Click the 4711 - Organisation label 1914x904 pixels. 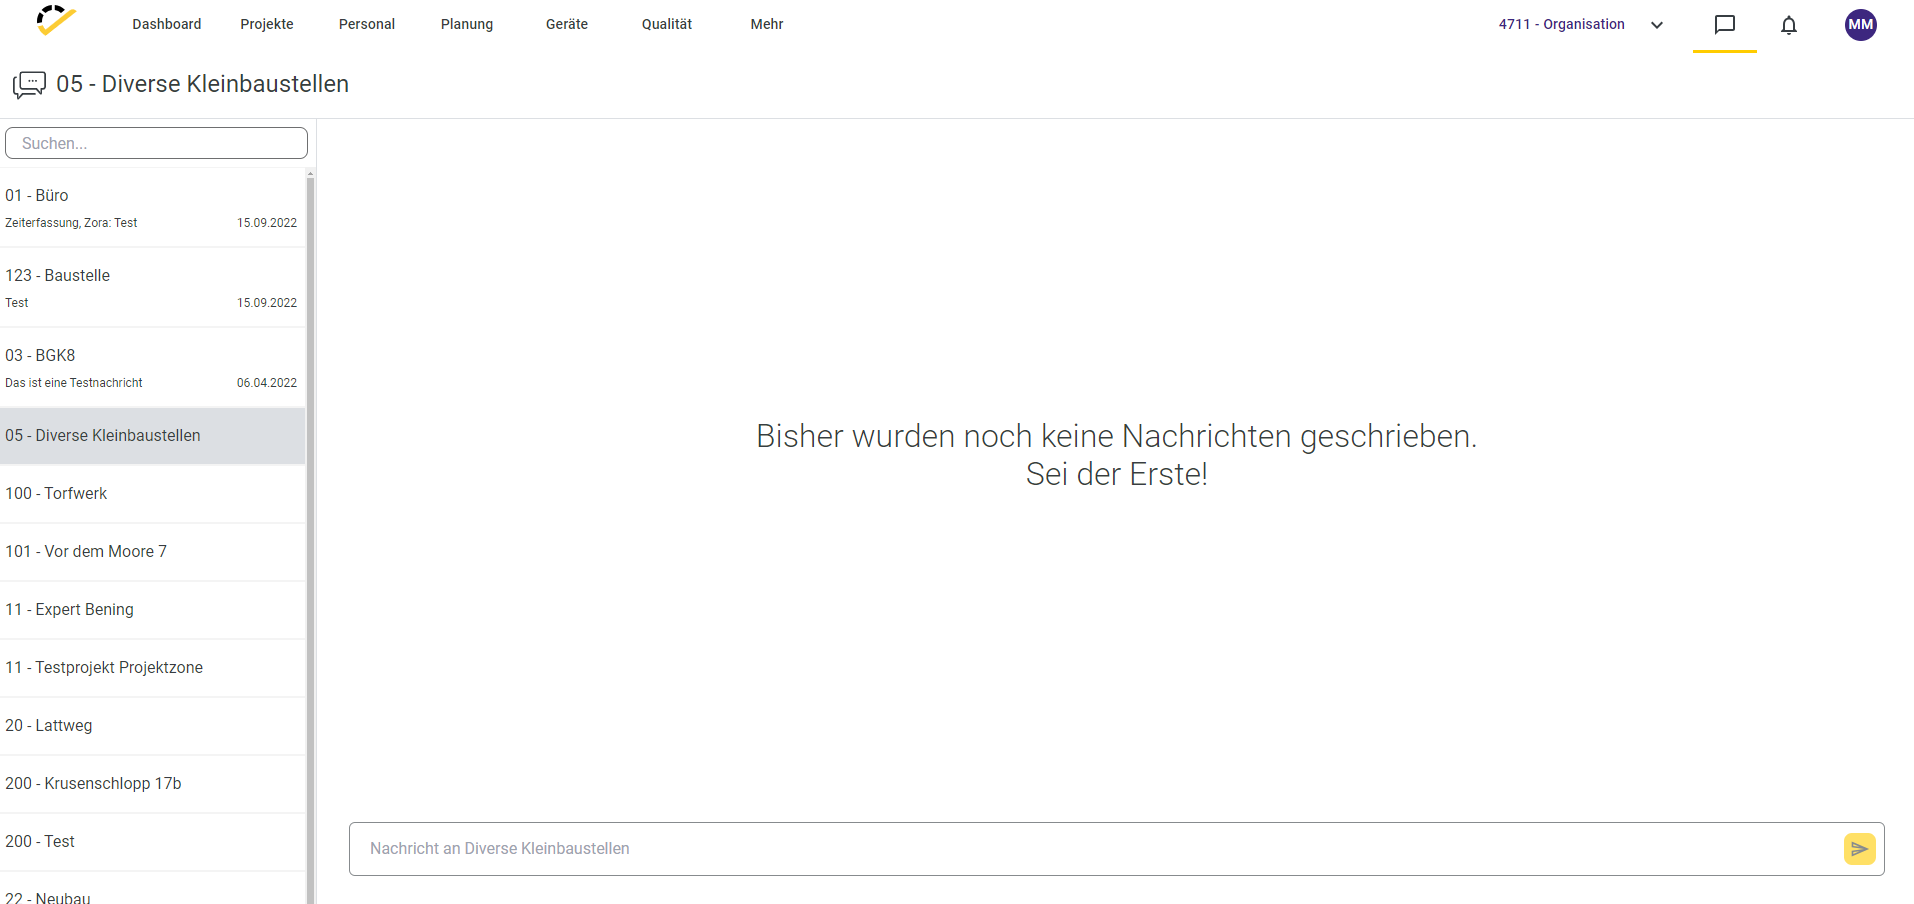tap(1561, 24)
